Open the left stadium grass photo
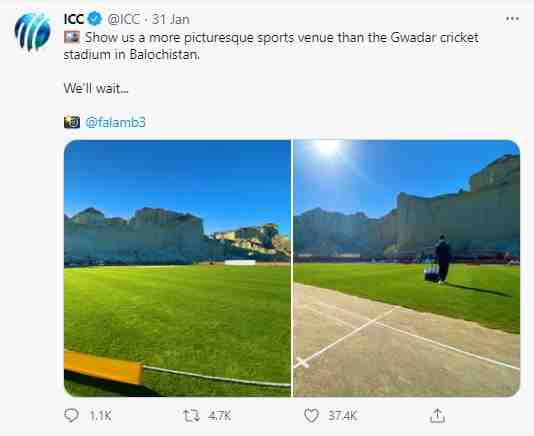The image size is (534, 436). pos(177,268)
